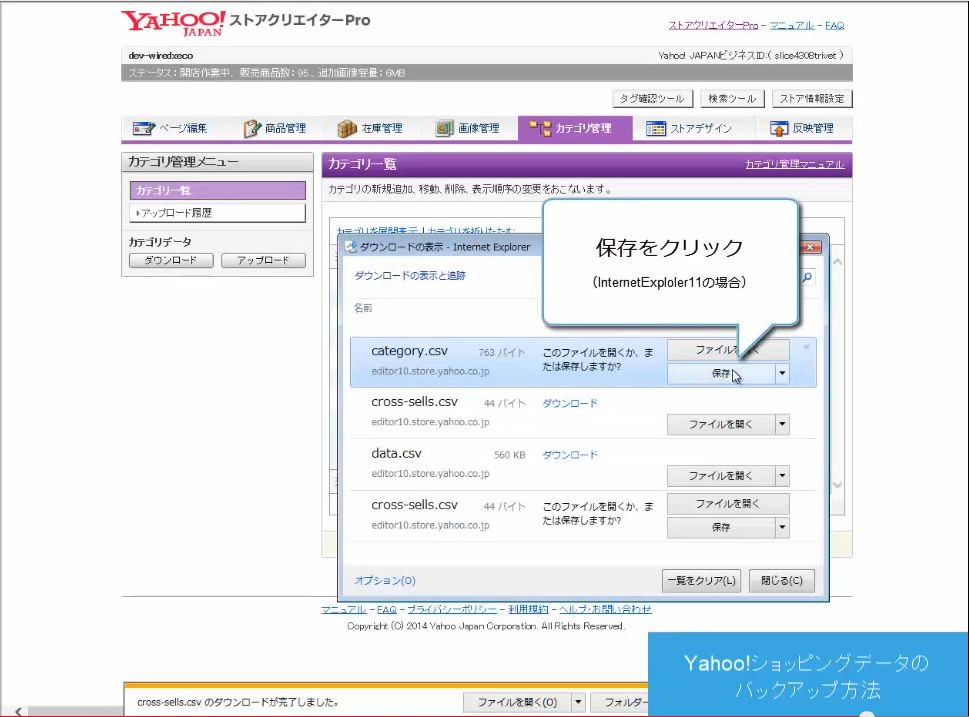969x717 pixels.
Task: Click ファイルを開く in the data.csv row
Action: [721, 476]
